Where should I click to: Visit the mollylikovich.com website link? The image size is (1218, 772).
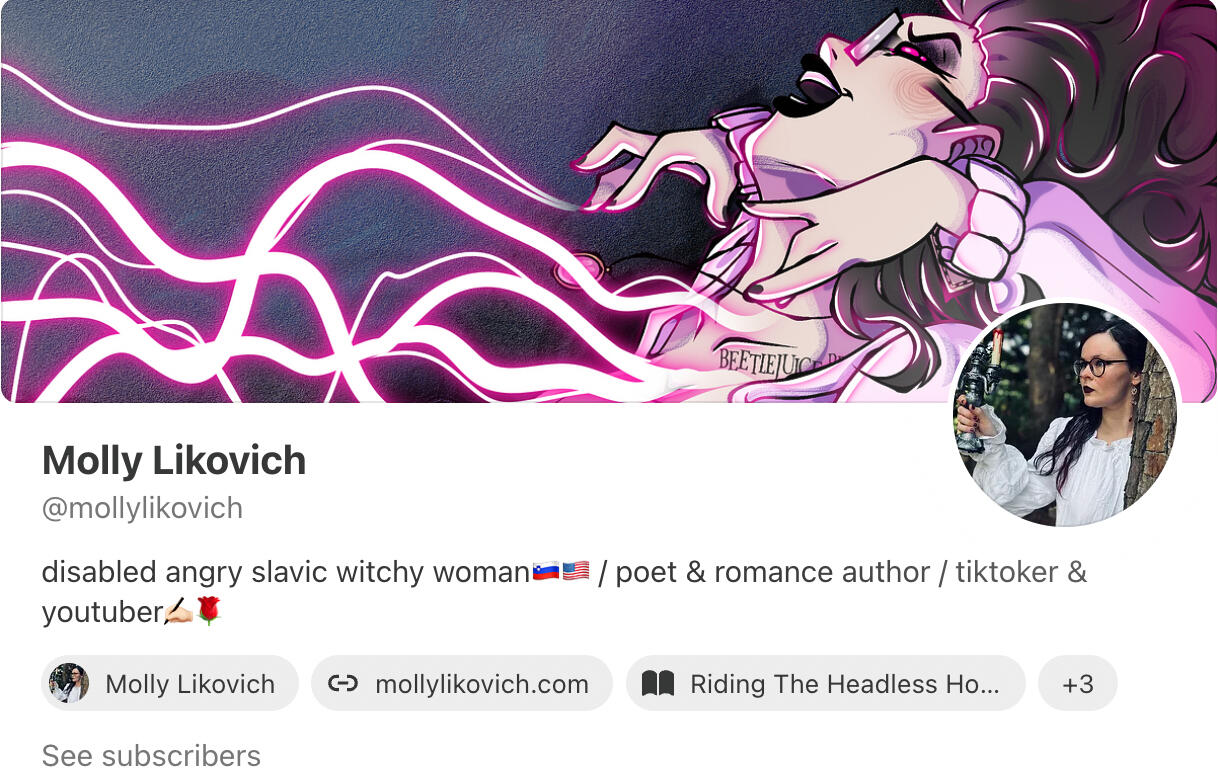click(462, 684)
